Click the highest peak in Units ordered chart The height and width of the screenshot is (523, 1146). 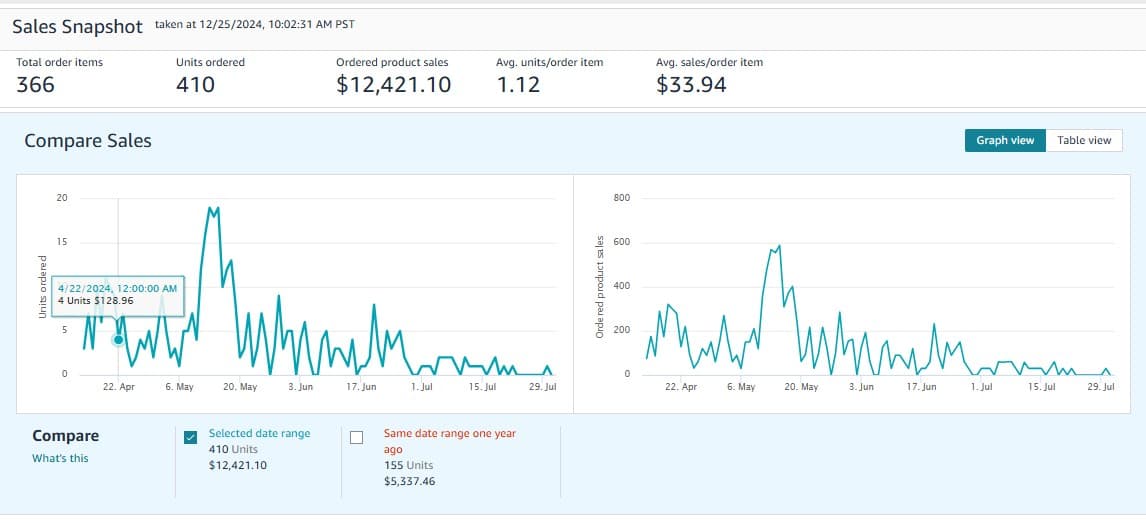click(210, 208)
